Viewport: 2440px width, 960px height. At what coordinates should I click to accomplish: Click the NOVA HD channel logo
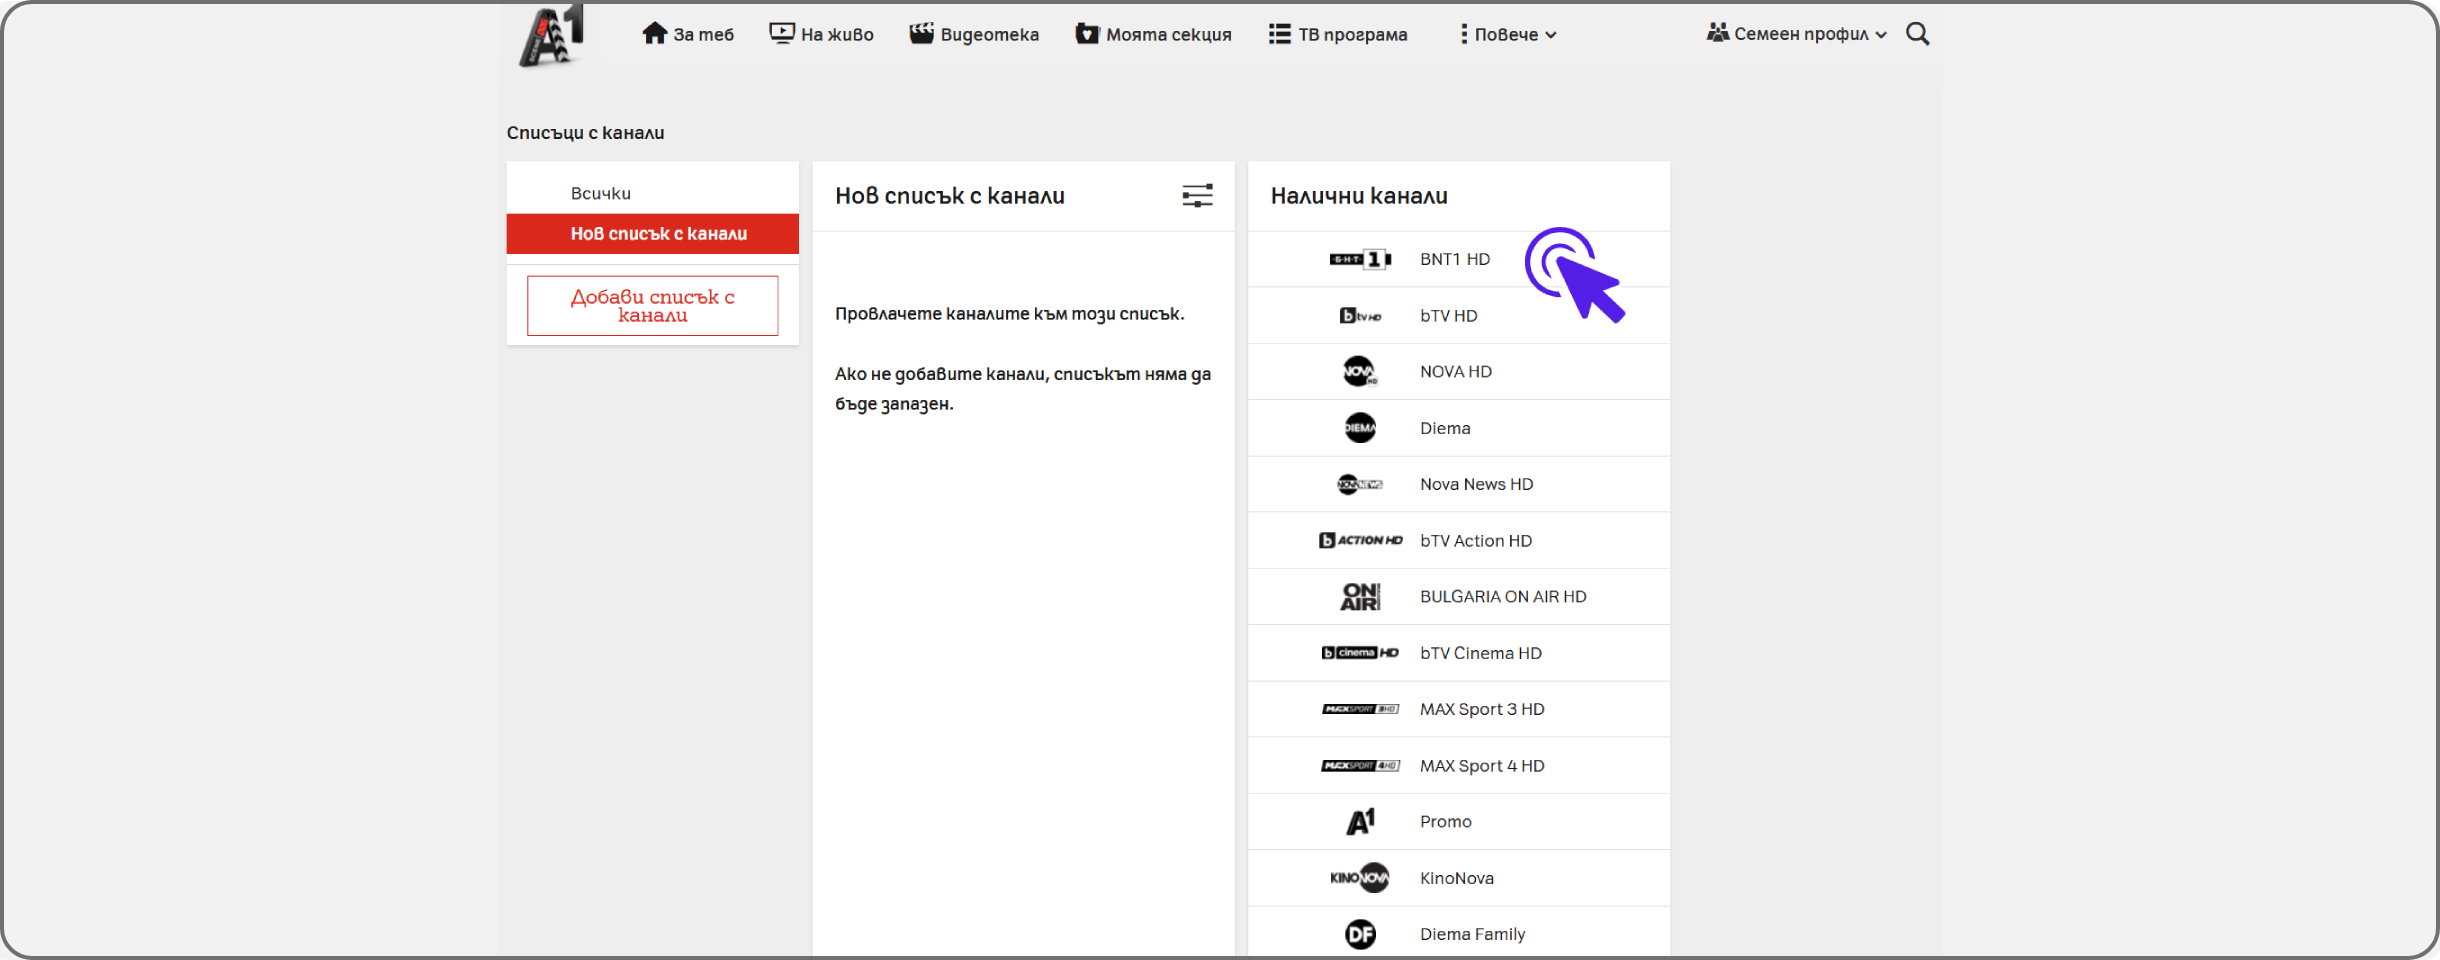coord(1360,372)
